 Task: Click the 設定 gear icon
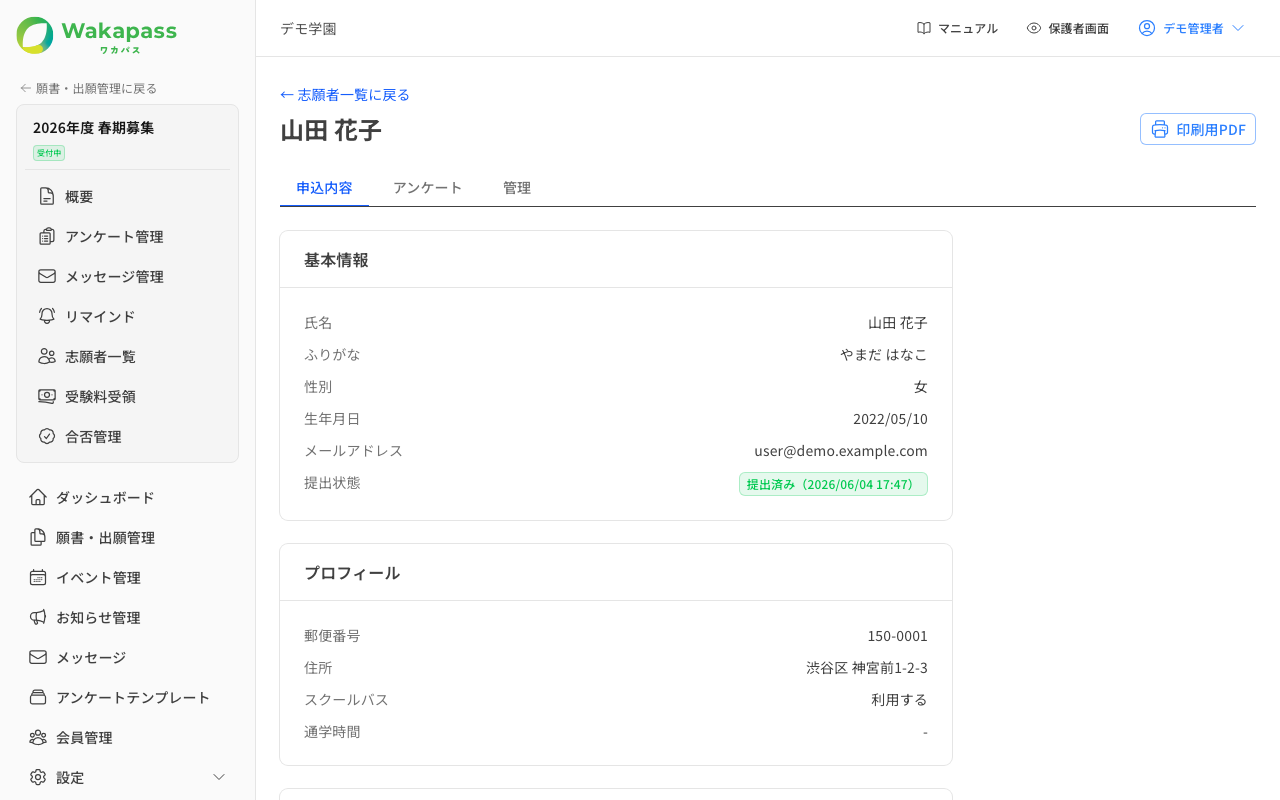tap(38, 777)
